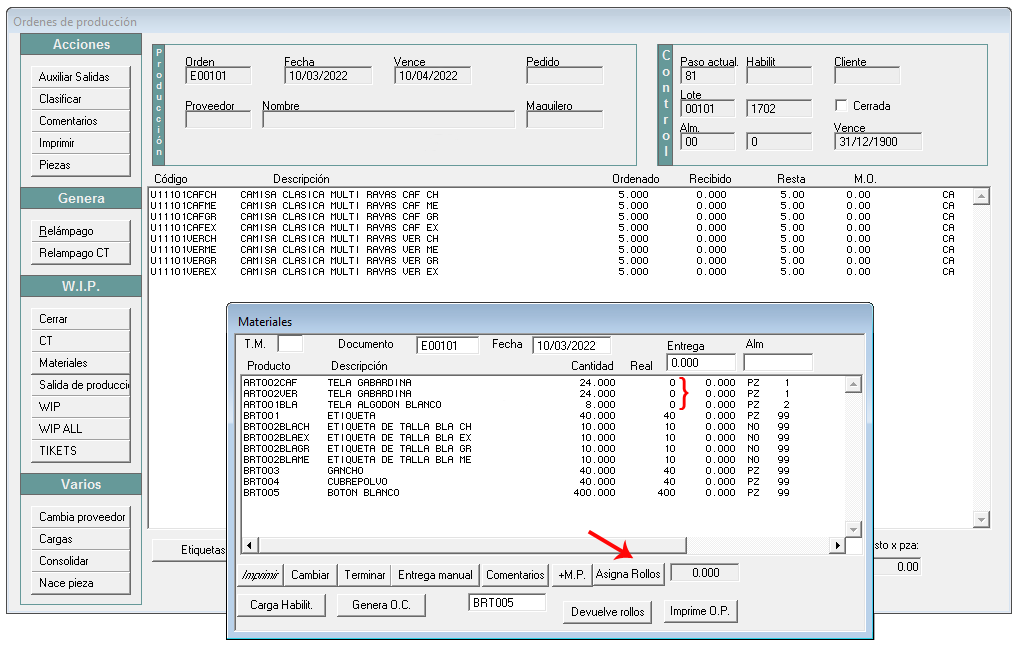Click the CT button under W.I.P.
1025x649 pixels.
point(80,341)
